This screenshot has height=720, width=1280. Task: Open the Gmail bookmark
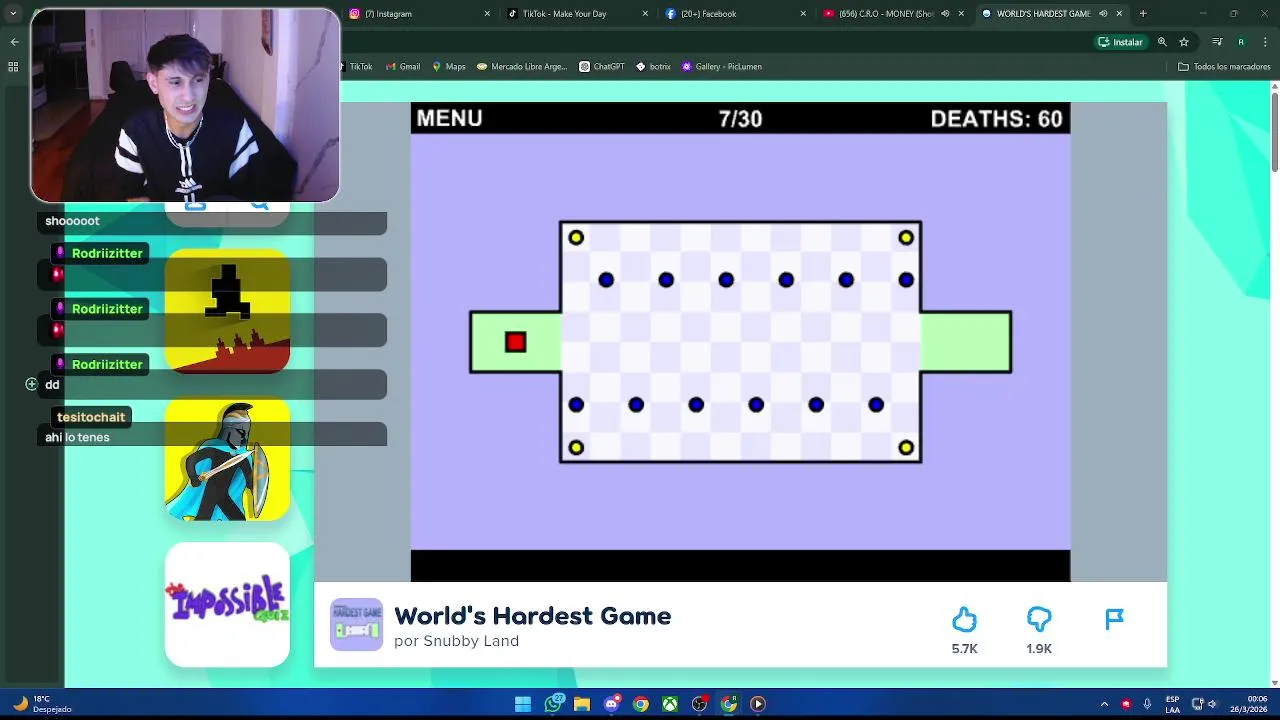403,67
